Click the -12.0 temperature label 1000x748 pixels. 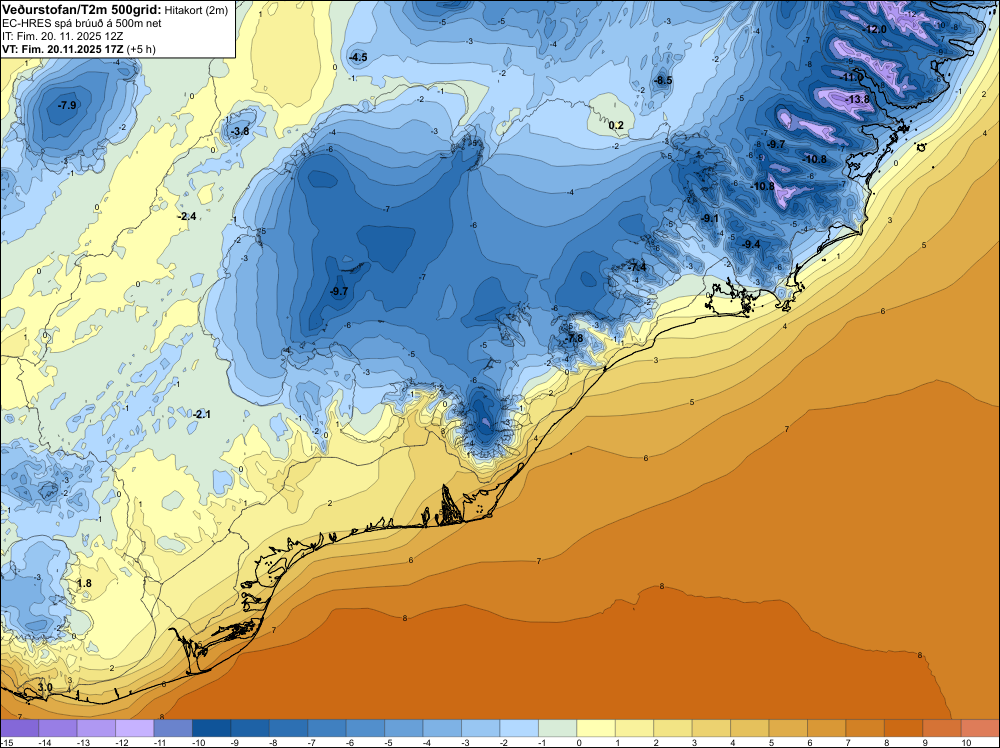coord(875,29)
